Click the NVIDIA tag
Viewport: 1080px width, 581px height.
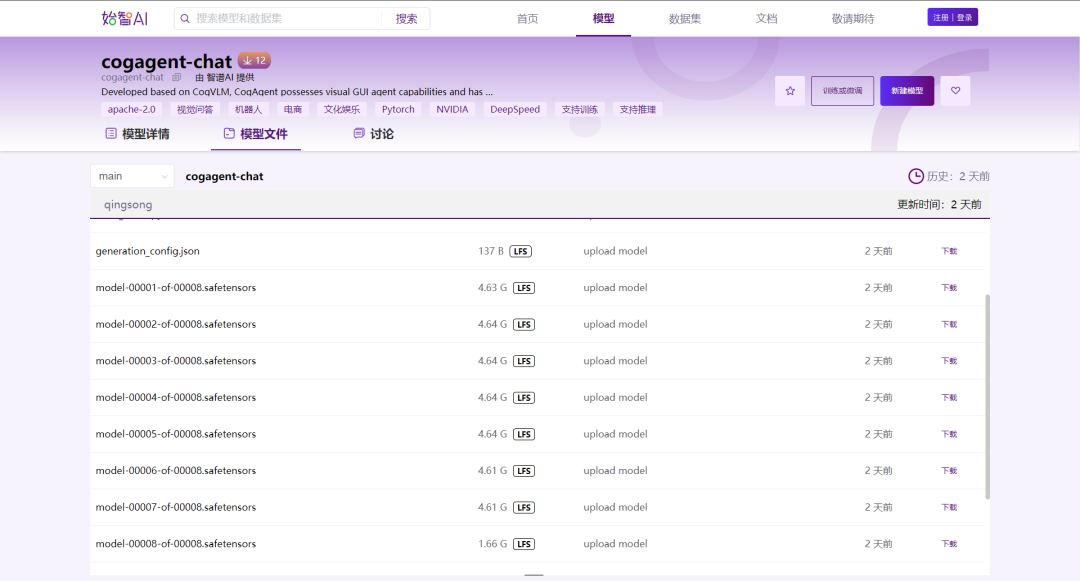(452, 109)
